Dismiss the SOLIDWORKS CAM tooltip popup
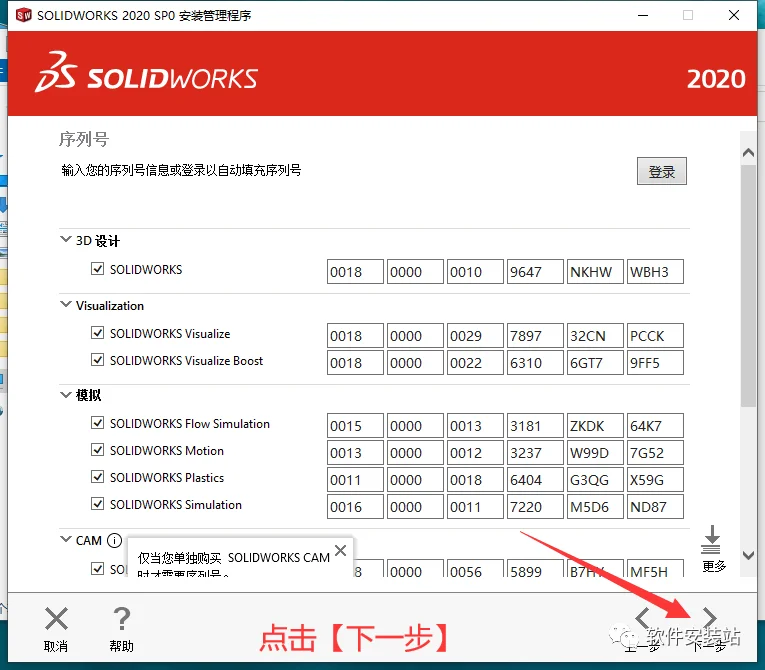This screenshot has height=670, width=765. (341, 550)
